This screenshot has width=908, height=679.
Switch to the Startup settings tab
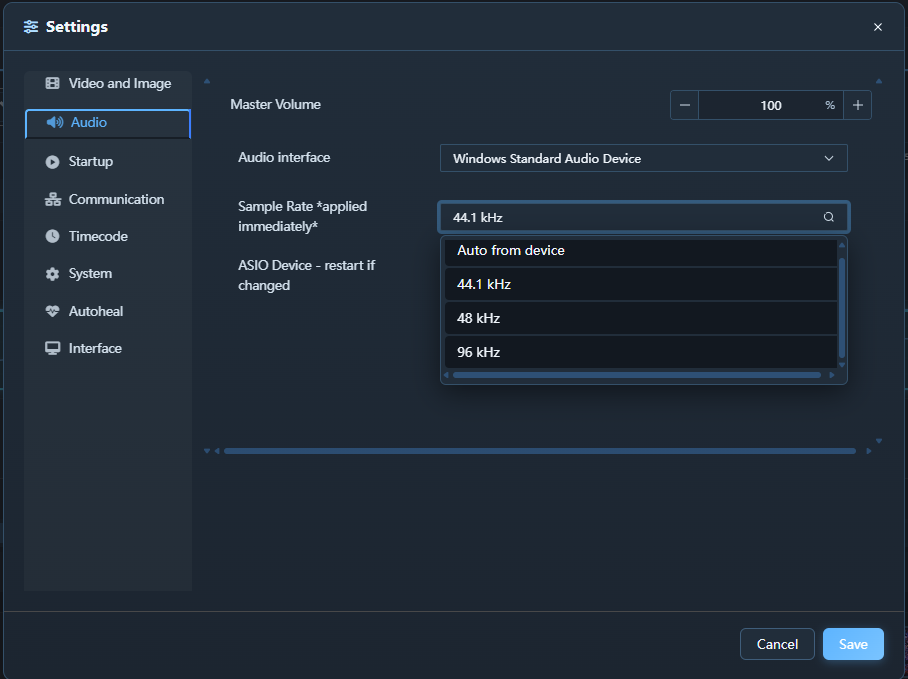click(108, 162)
